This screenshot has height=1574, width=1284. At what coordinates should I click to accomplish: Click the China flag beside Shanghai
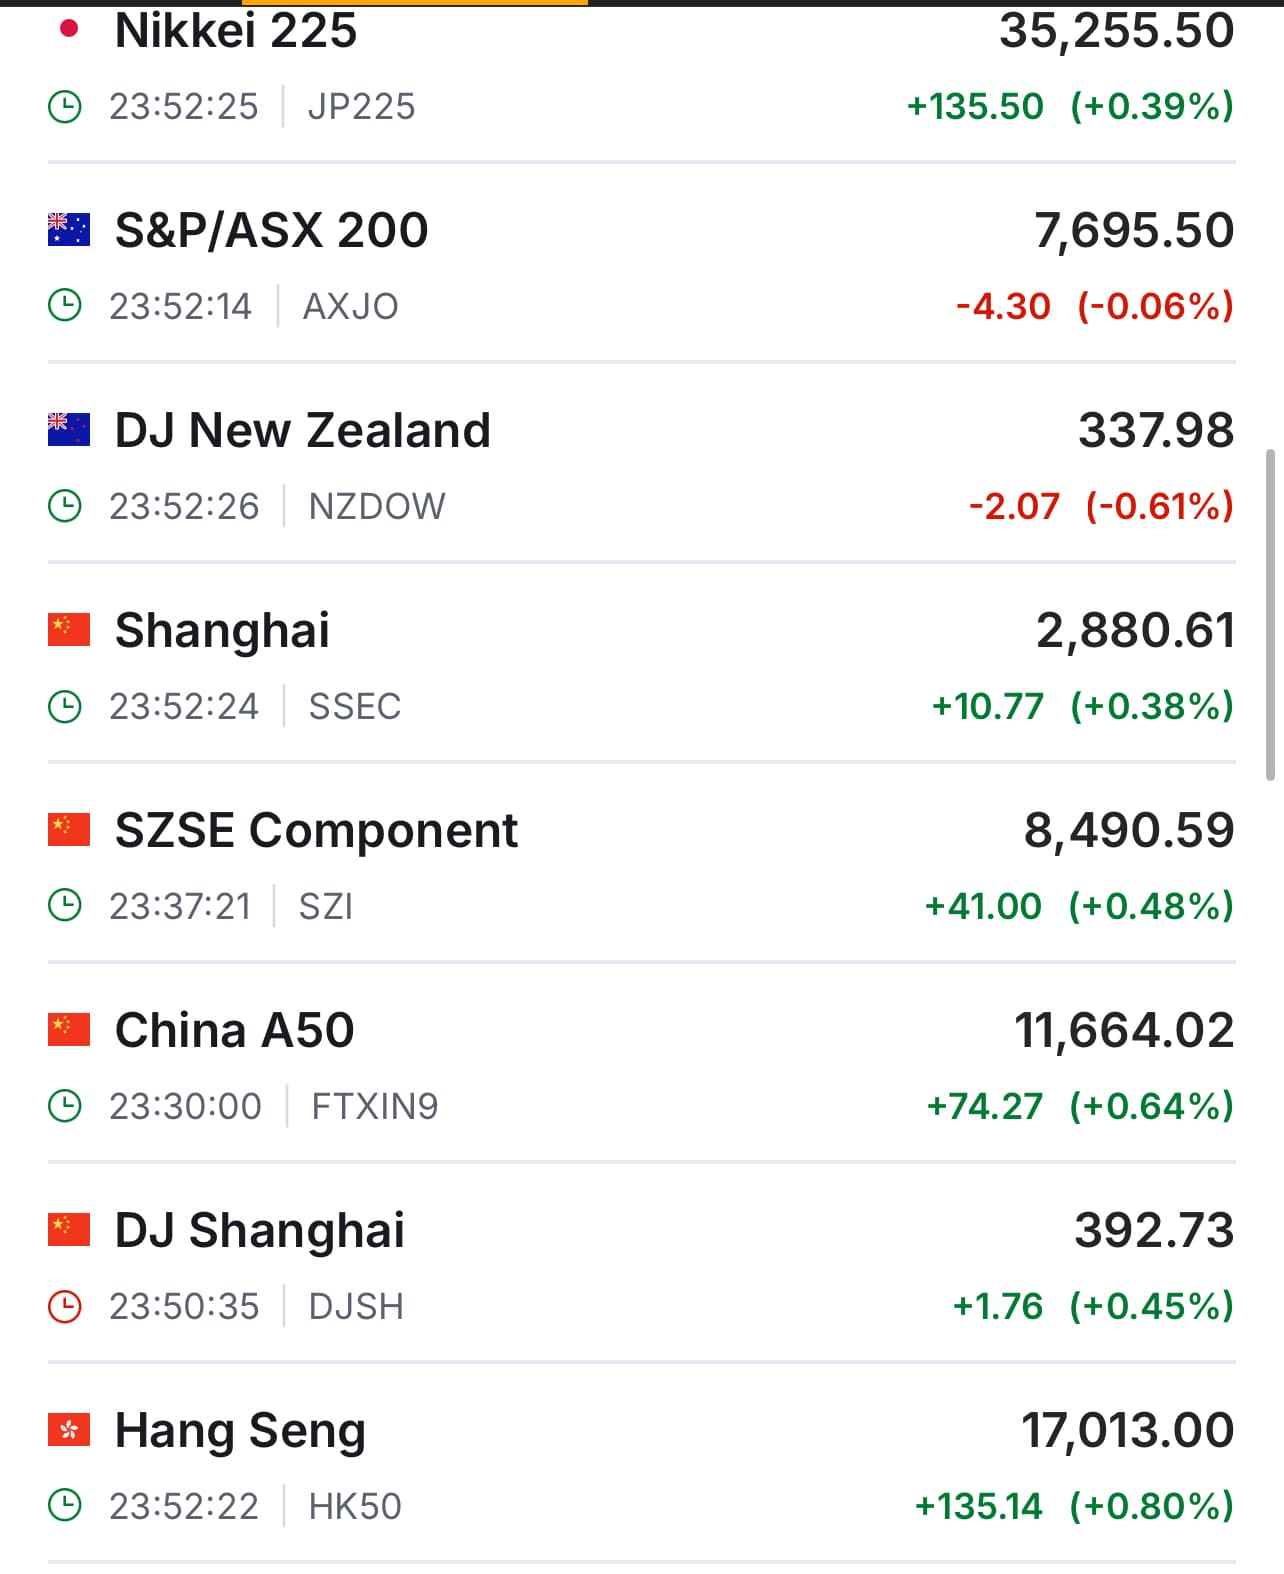[69, 630]
